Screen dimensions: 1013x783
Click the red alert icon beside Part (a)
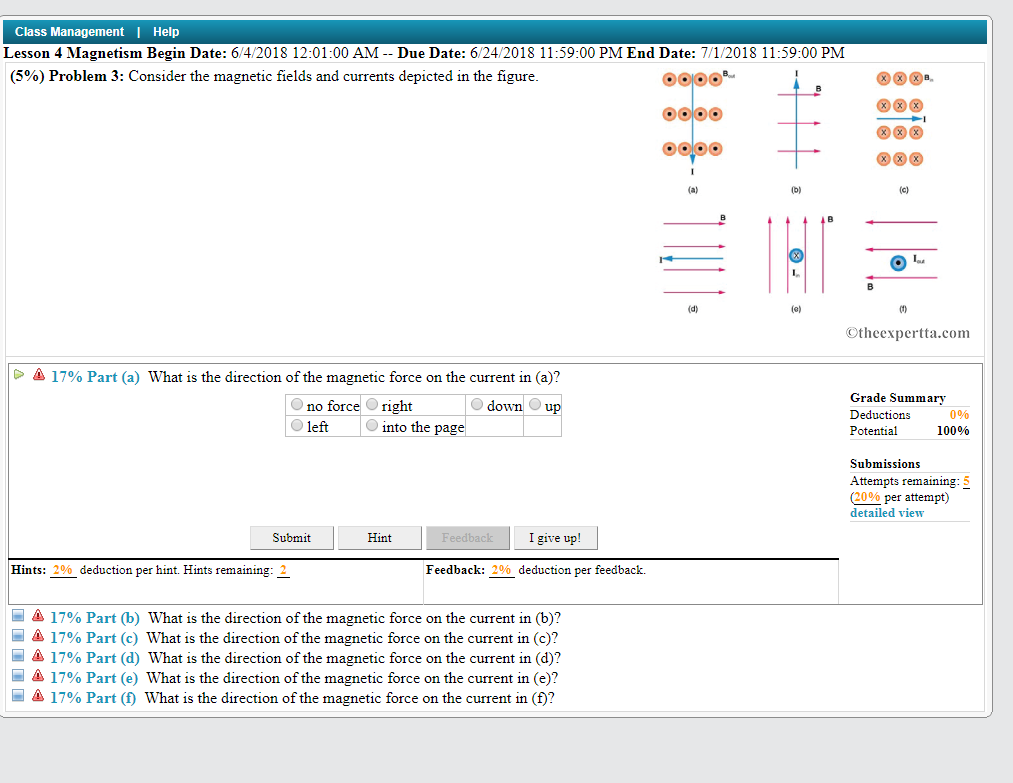coord(36,376)
